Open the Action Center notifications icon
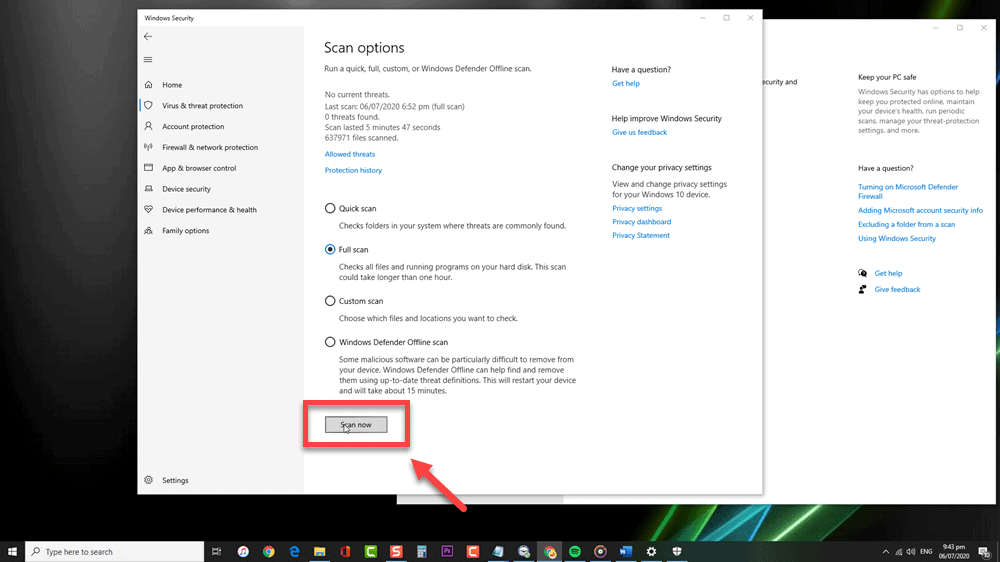Screen dimensions: 1000x562 pyautogui.click(x=985, y=552)
